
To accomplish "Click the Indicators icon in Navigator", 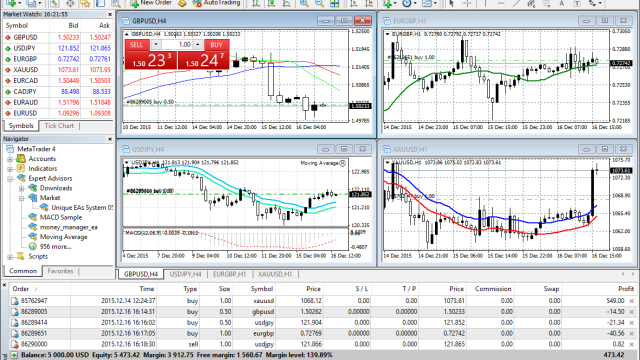I will 21,168.
